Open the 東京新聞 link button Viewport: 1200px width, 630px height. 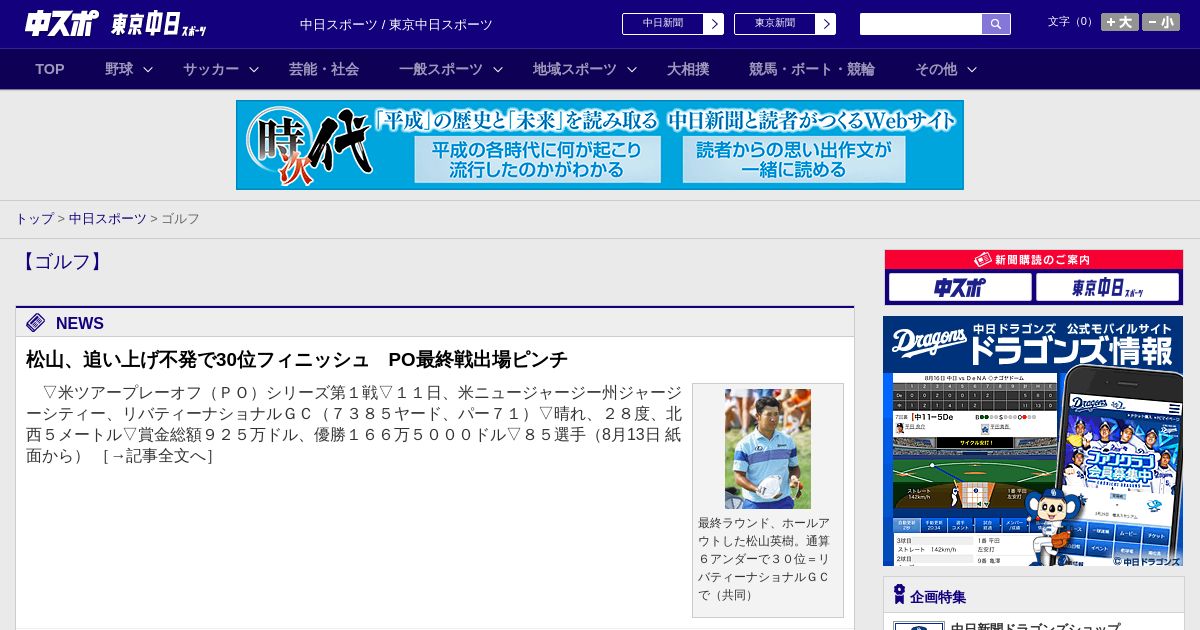775,24
